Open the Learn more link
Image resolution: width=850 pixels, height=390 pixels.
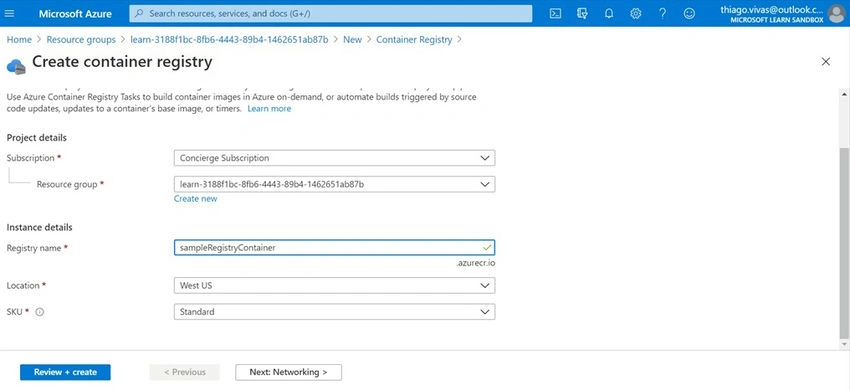click(x=269, y=108)
